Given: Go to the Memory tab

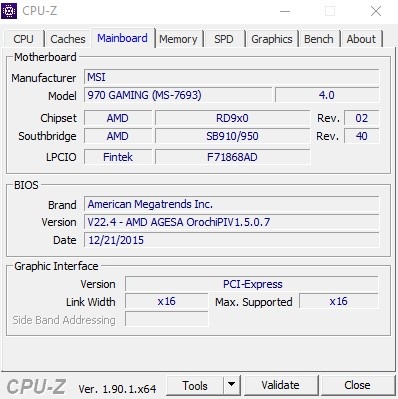Looking at the screenshot, I should pyautogui.click(x=178, y=39).
